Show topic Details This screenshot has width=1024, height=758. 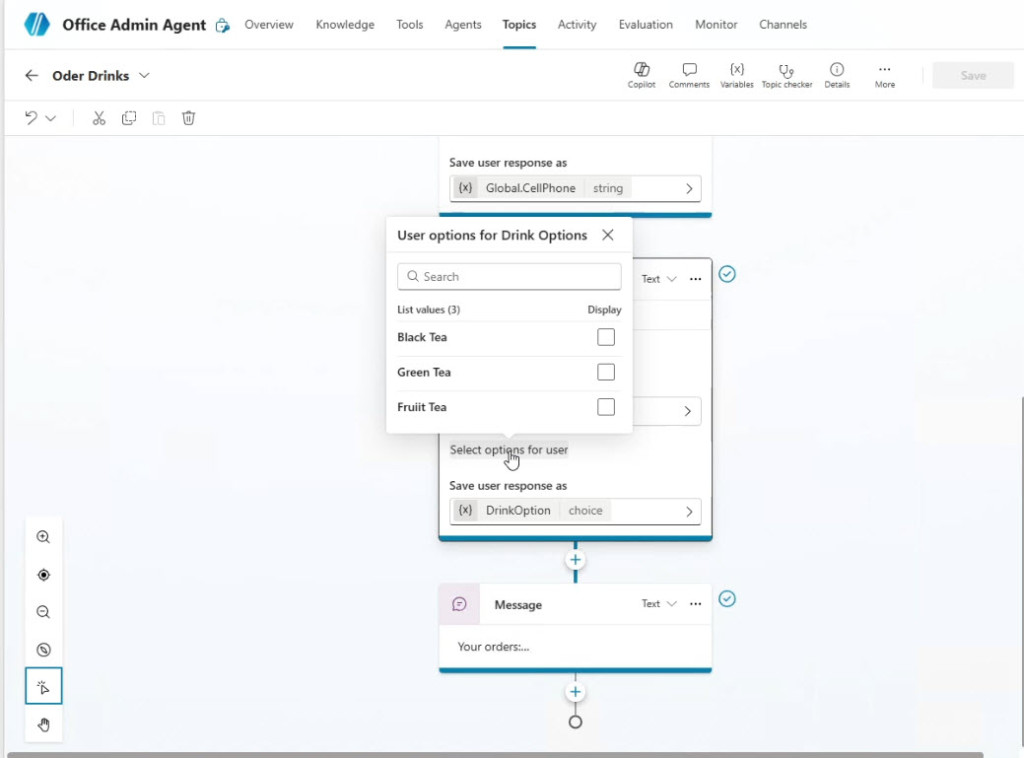[x=837, y=75]
